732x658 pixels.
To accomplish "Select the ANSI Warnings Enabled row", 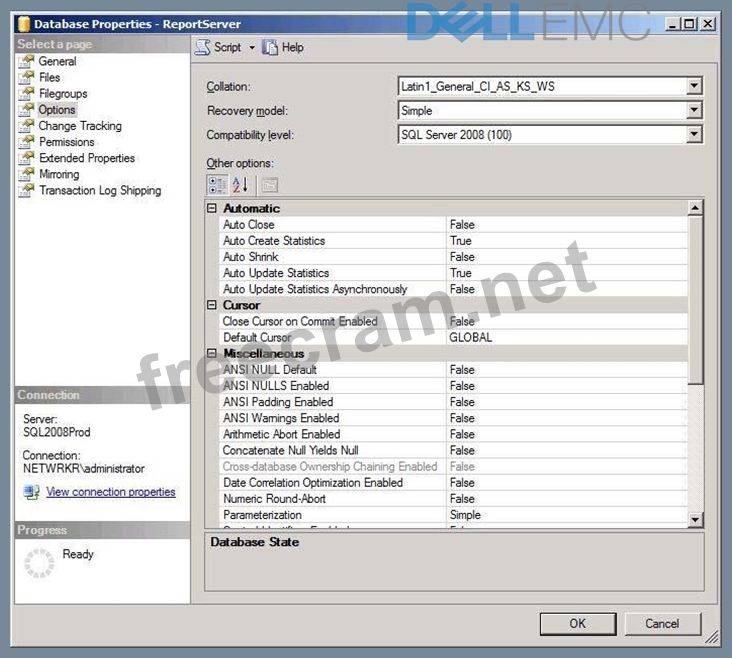I will (453, 418).
